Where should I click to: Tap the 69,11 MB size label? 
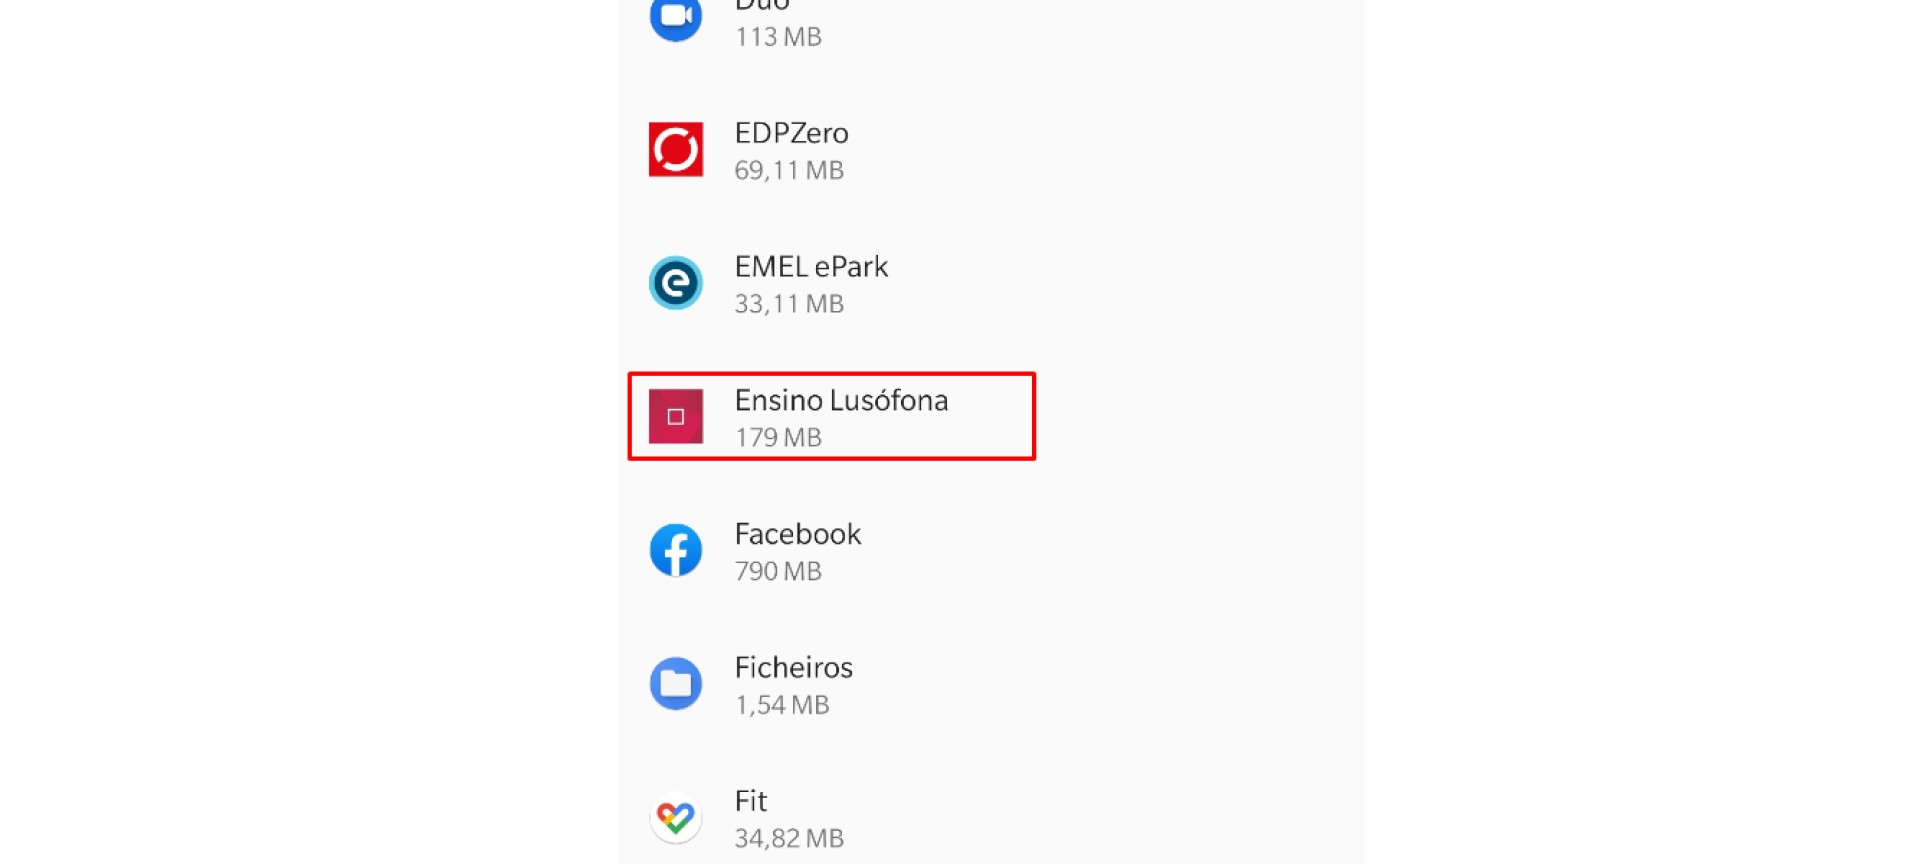789,170
